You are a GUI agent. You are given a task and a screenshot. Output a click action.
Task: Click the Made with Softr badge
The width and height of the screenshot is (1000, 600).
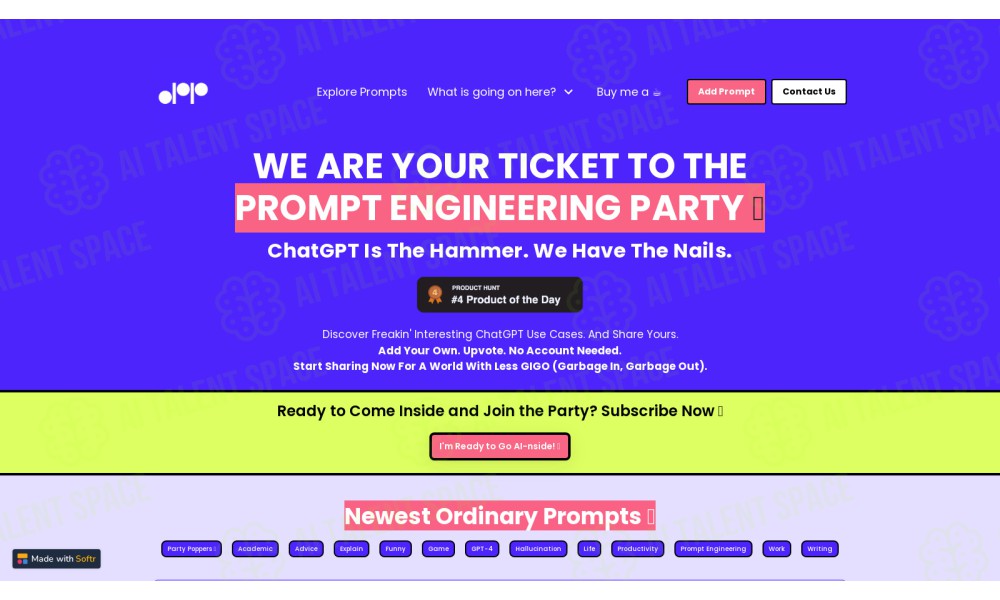(x=56, y=559)
